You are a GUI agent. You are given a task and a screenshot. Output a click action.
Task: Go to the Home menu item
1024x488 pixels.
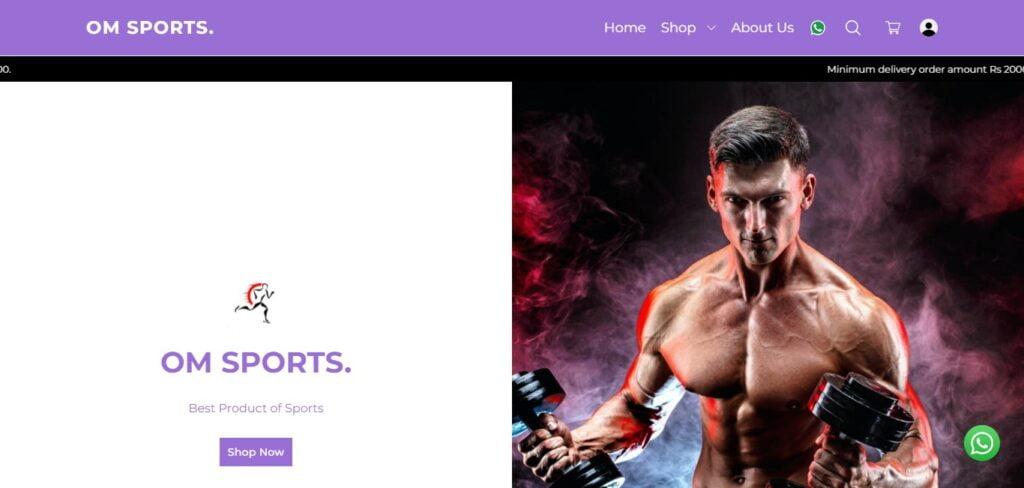624,27
